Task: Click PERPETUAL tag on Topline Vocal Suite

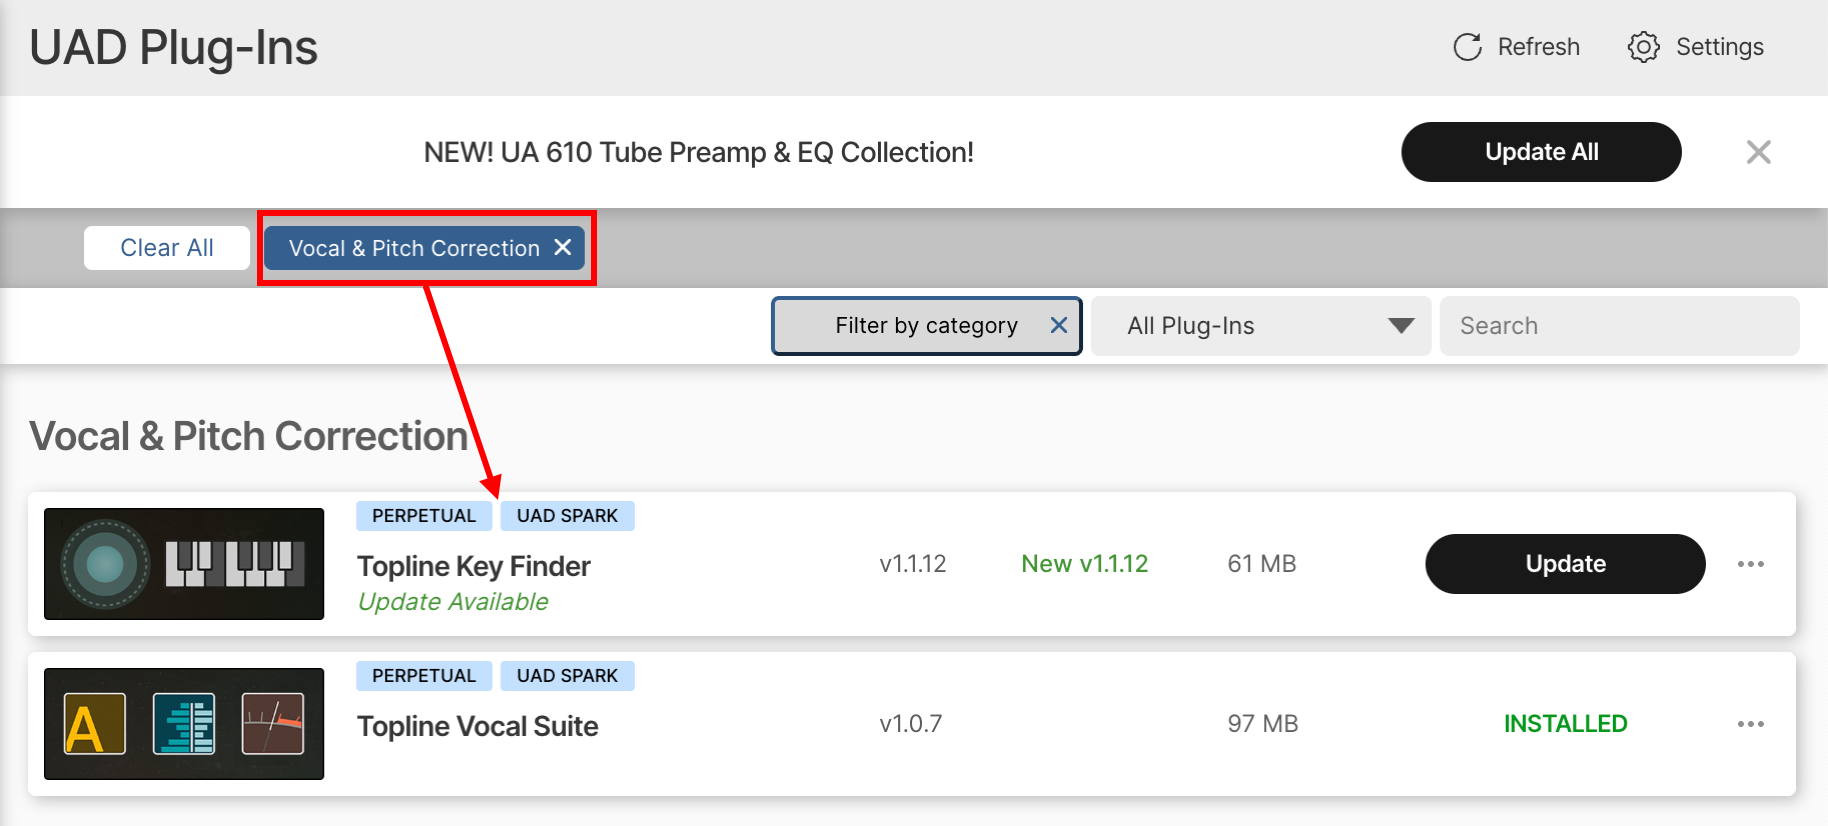Action: (424, 676)
